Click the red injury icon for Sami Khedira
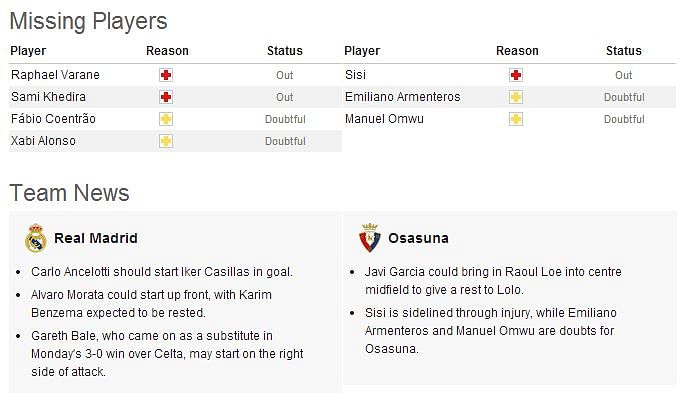The image size is (683, 393). point(166,97)
